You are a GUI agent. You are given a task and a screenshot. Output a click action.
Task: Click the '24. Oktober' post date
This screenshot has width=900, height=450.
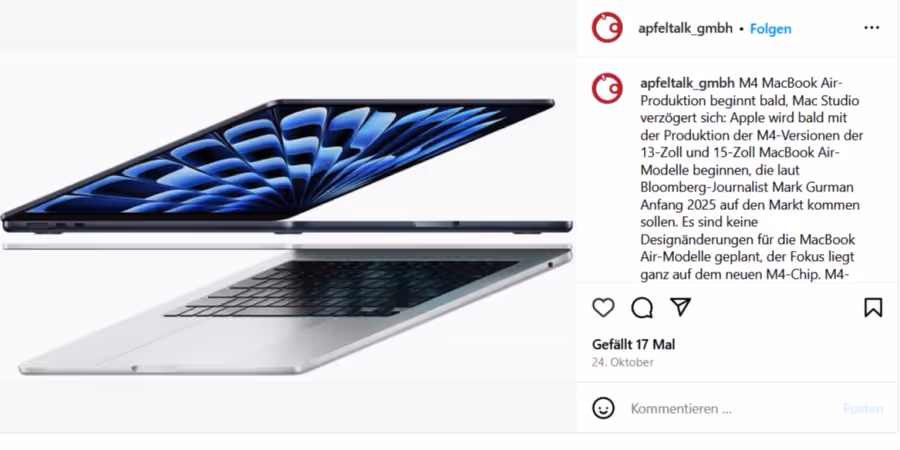[623, 362]
